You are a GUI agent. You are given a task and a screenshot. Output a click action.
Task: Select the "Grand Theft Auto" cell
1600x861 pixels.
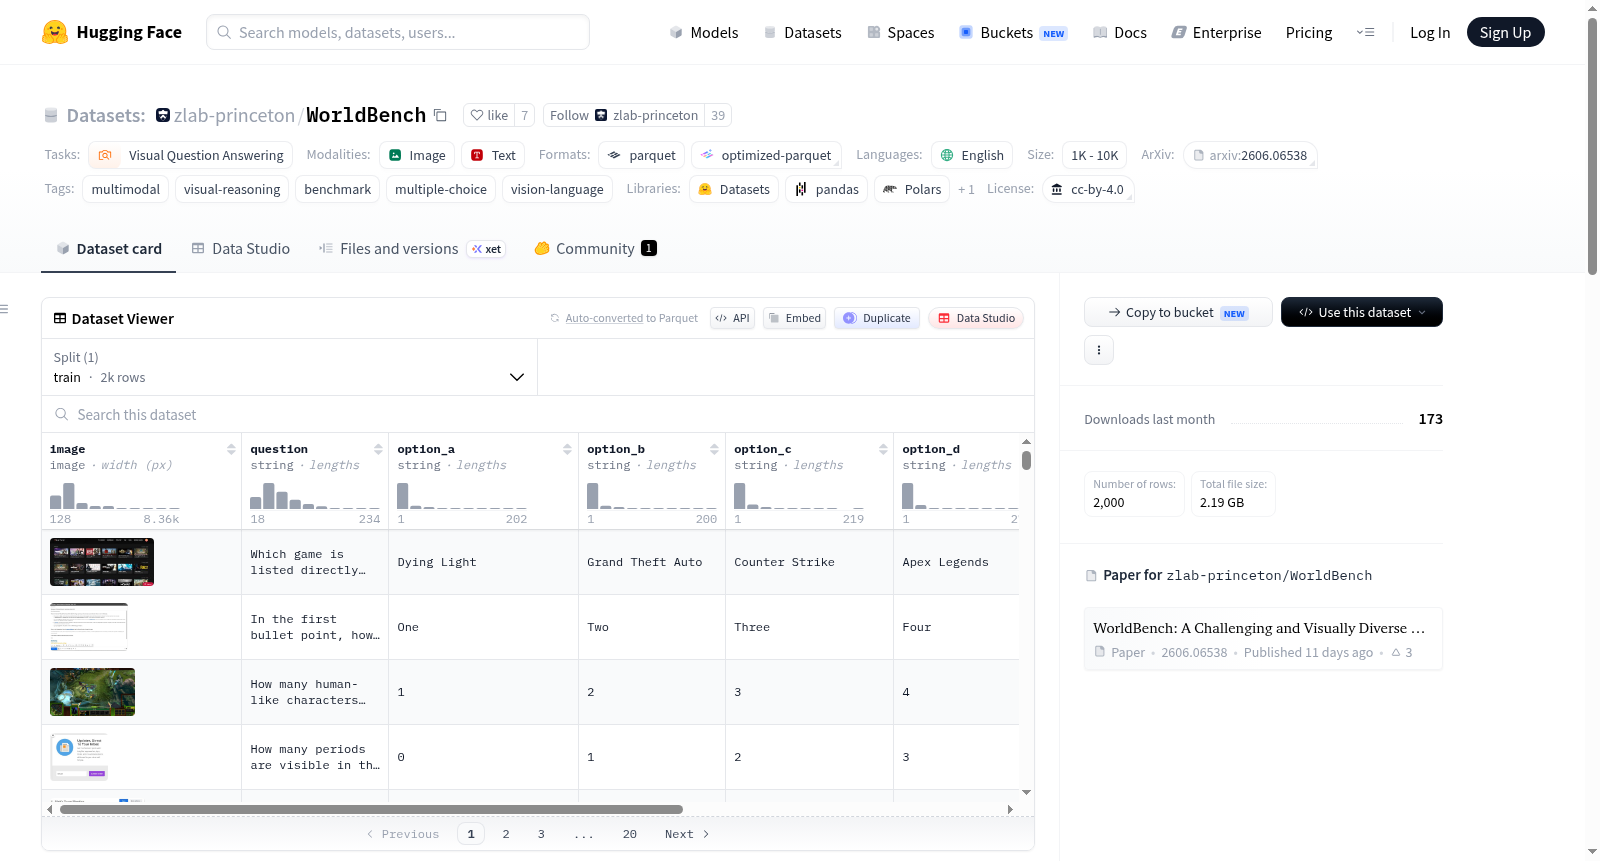[651, 562]
